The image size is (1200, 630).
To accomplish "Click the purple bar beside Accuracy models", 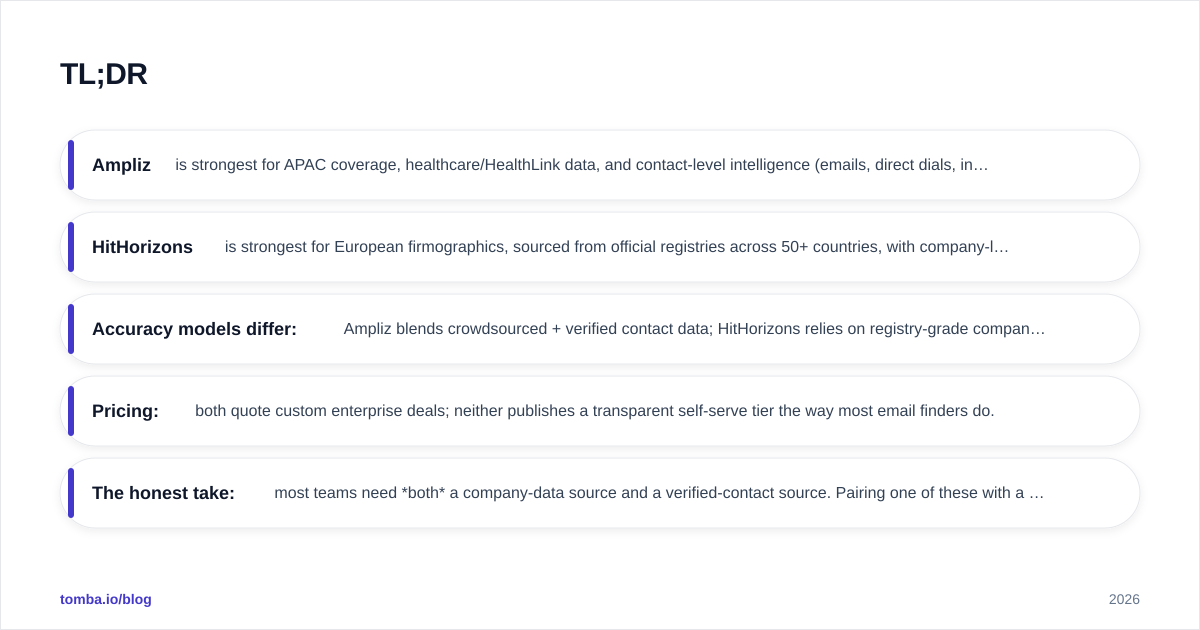I will coord(71,329).
